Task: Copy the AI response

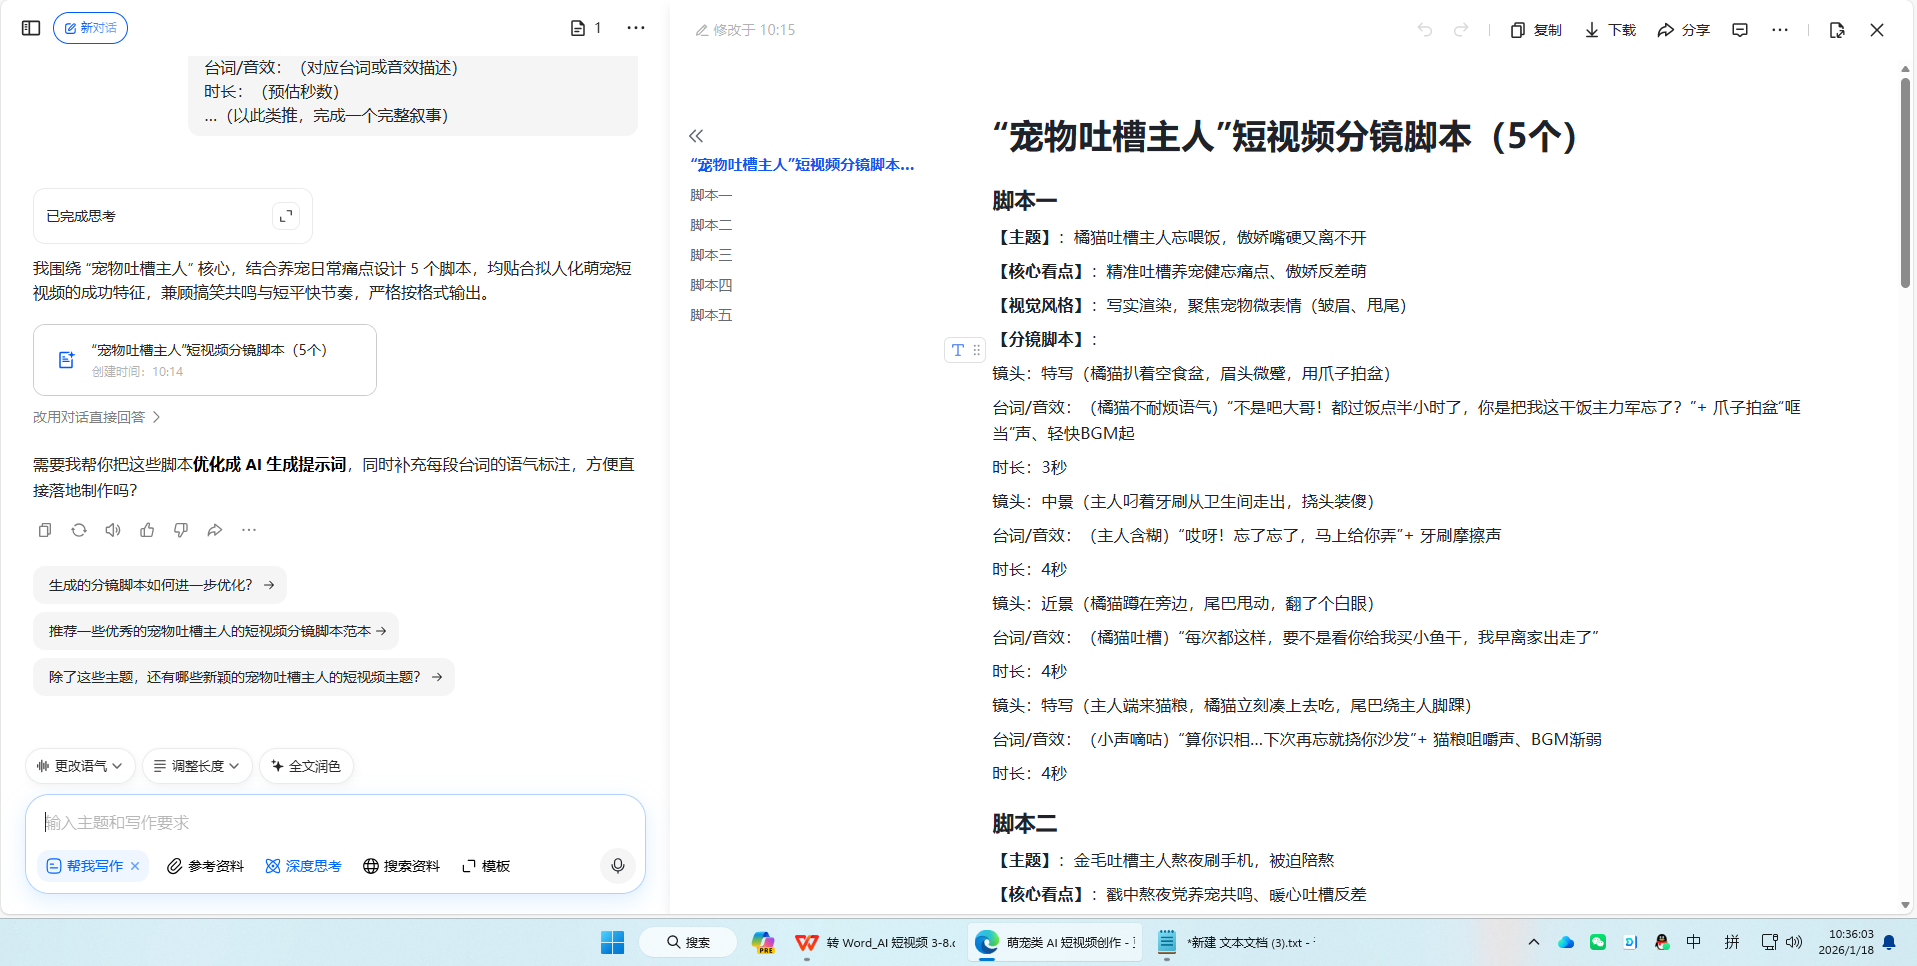Action: coord(44,530)
